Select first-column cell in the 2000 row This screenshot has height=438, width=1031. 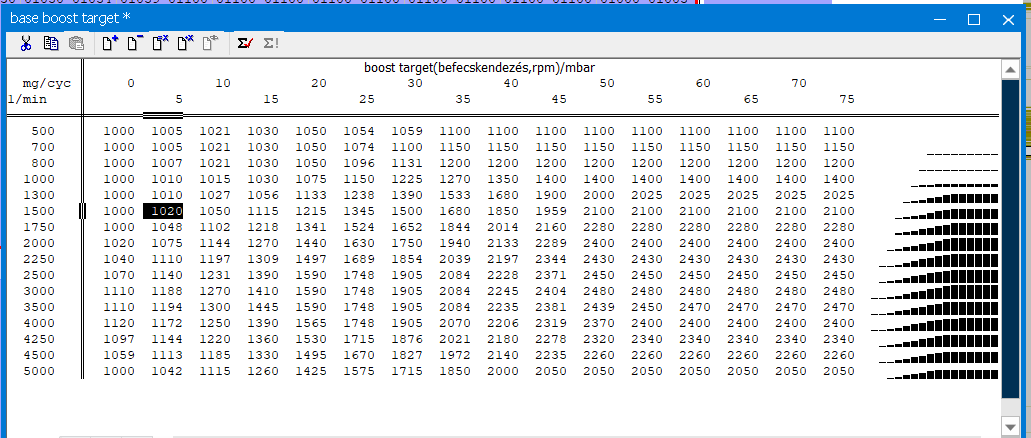[x=118, y=243]
